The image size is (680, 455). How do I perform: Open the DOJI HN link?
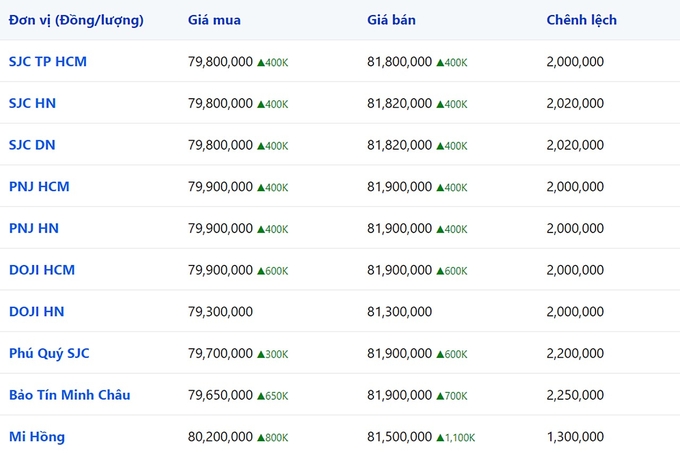pyautogui.click(x=36, y=311)
